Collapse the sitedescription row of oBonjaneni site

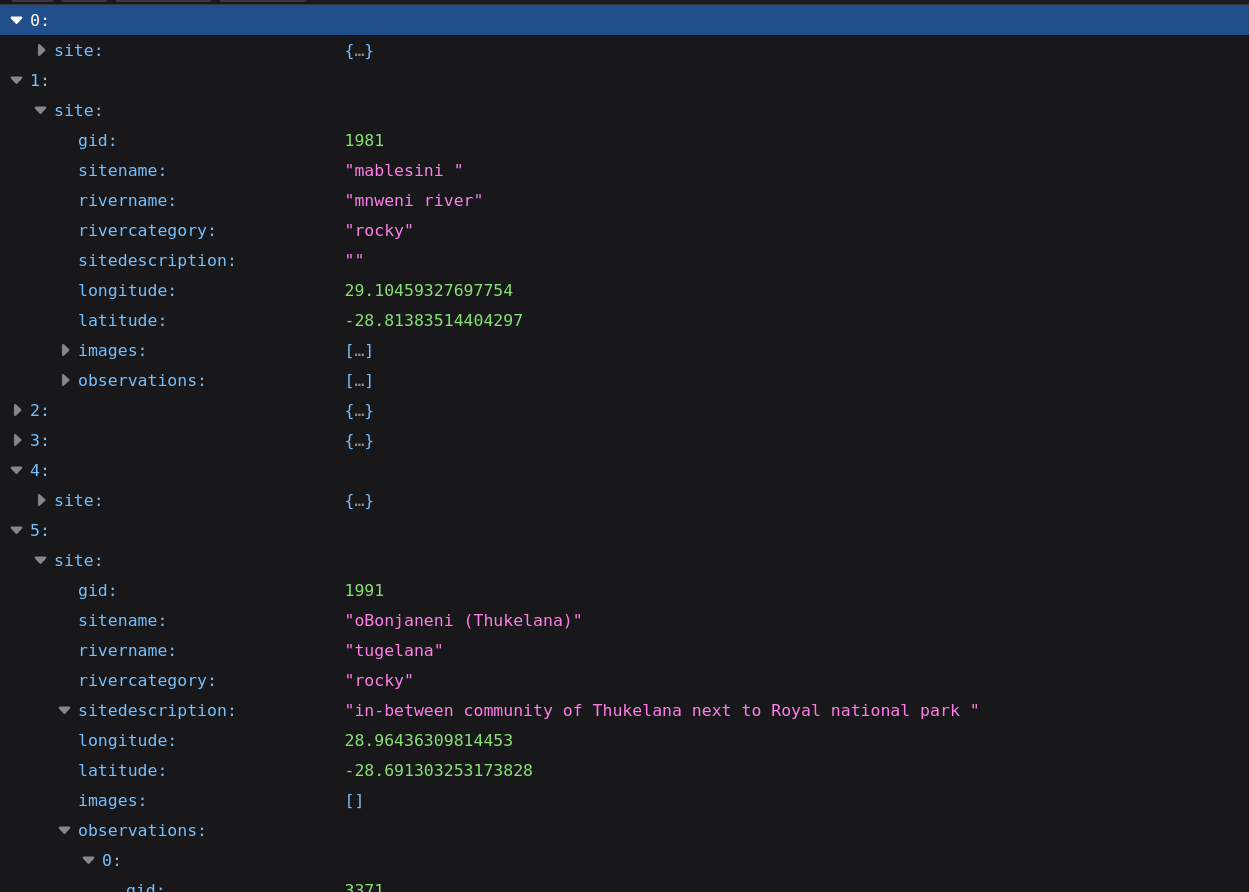coord(64,710)
